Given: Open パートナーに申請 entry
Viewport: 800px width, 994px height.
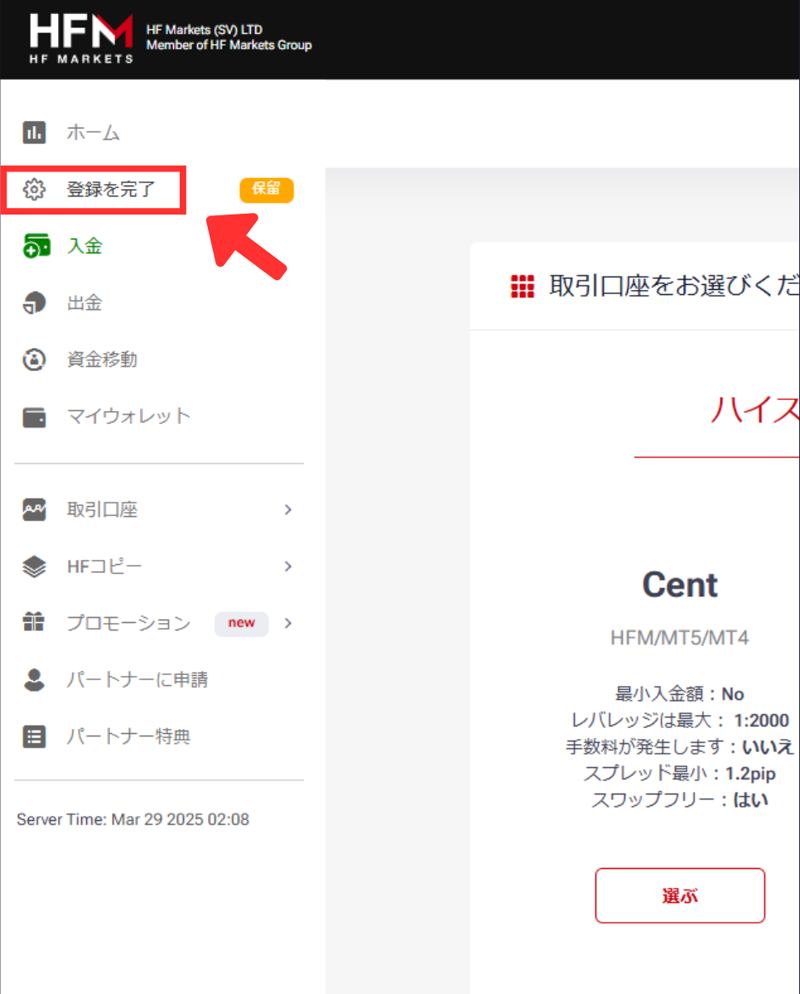Looking at the screenshot, I should click(x=138, y=680).
